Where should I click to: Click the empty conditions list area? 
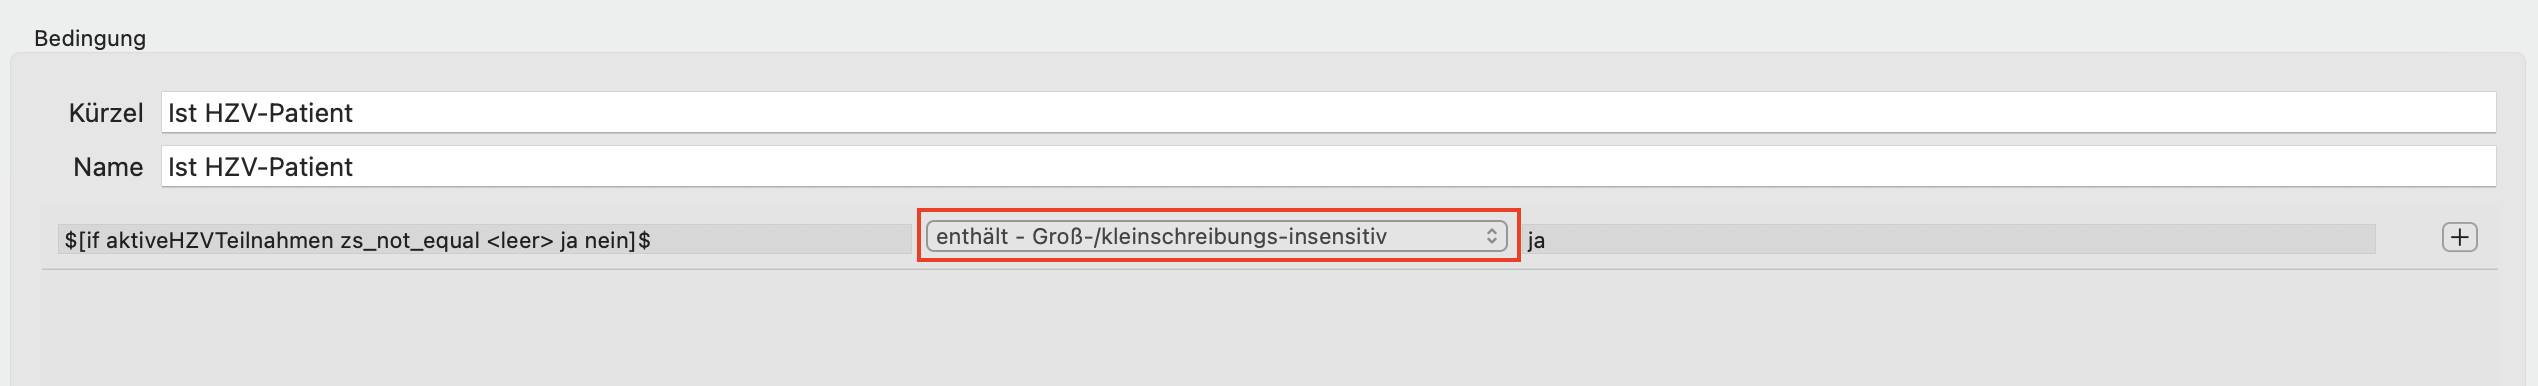[x=1269, y=327]
